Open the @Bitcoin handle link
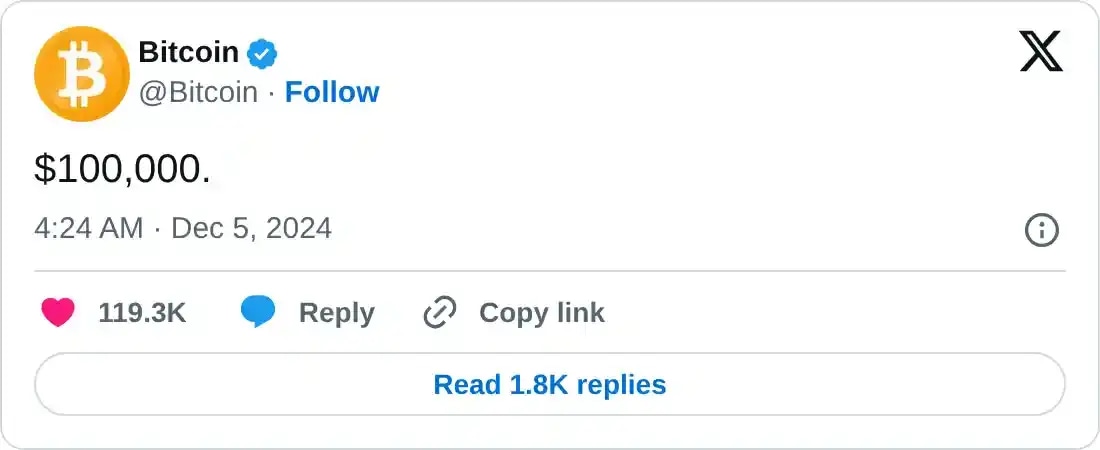This screenshot has height=450, width=1100. click(x=197, y=92)
